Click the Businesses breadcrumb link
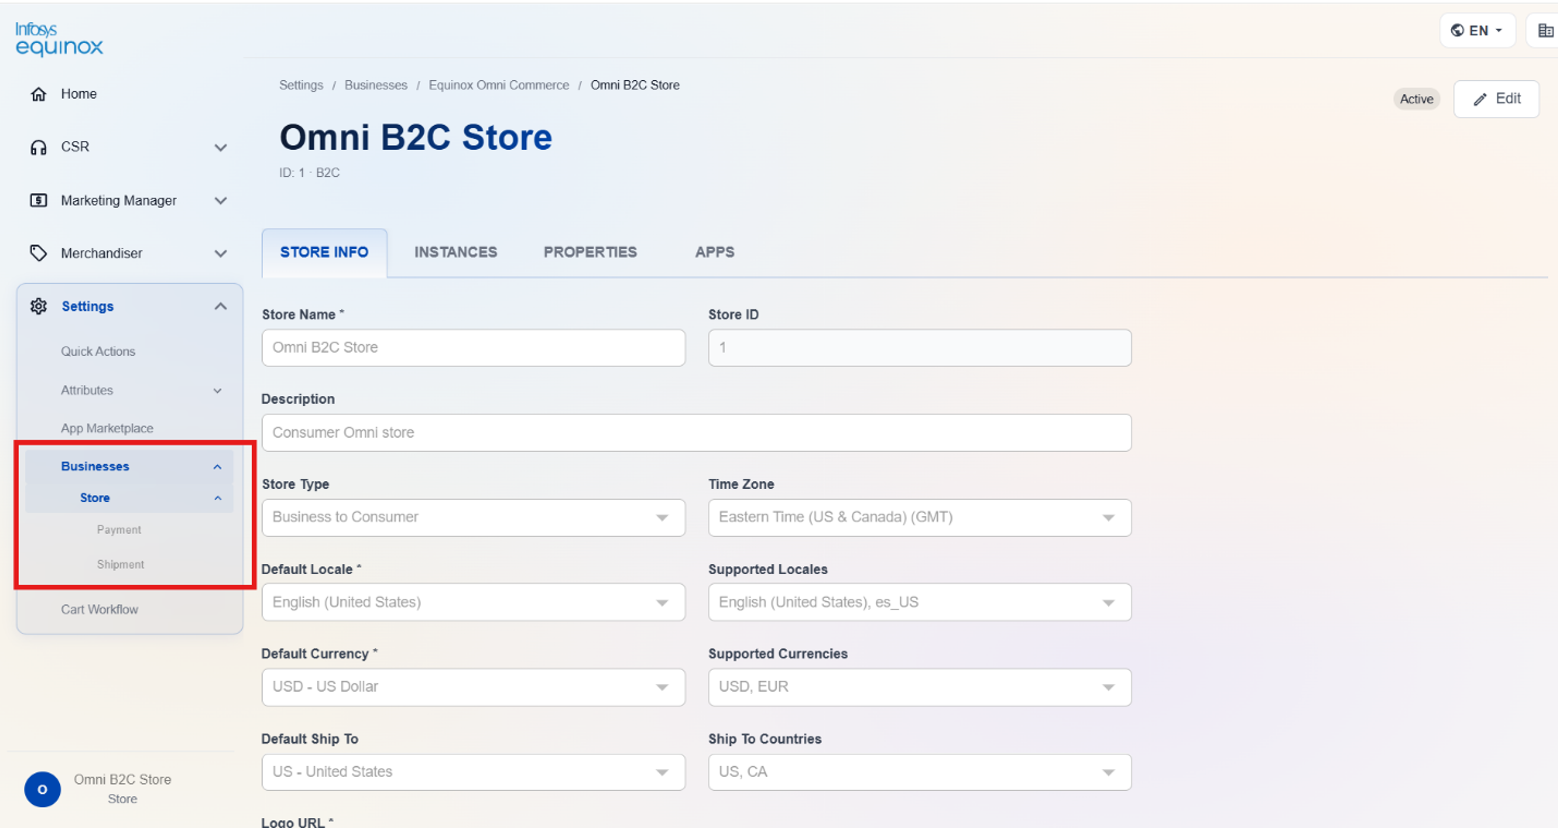 (376, 85)
